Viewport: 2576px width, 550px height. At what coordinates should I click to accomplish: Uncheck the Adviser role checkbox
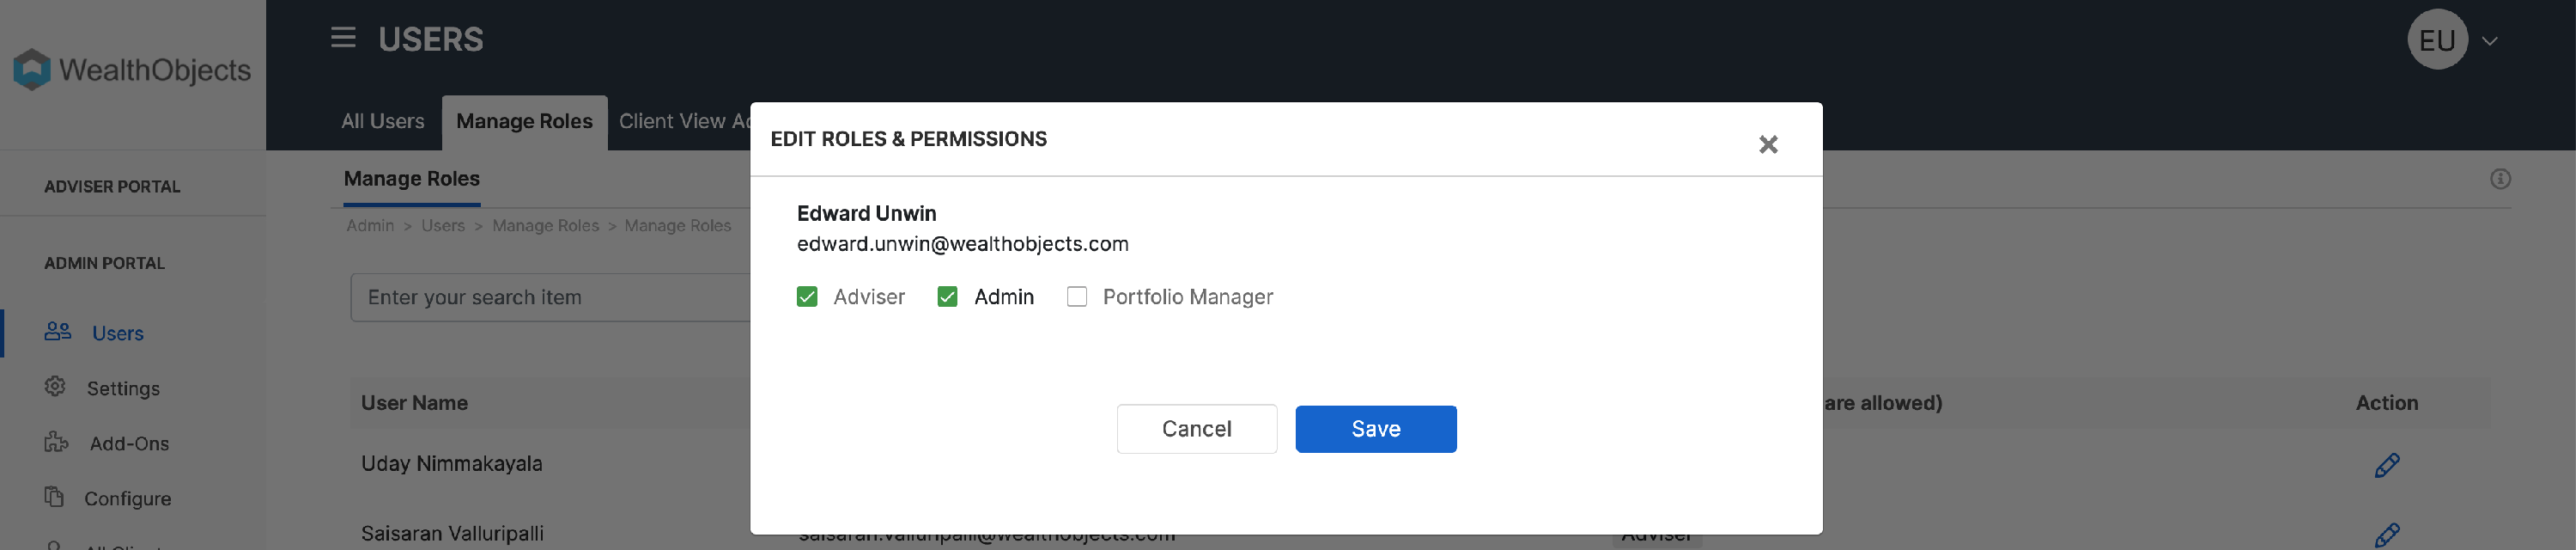click(807, 297)
